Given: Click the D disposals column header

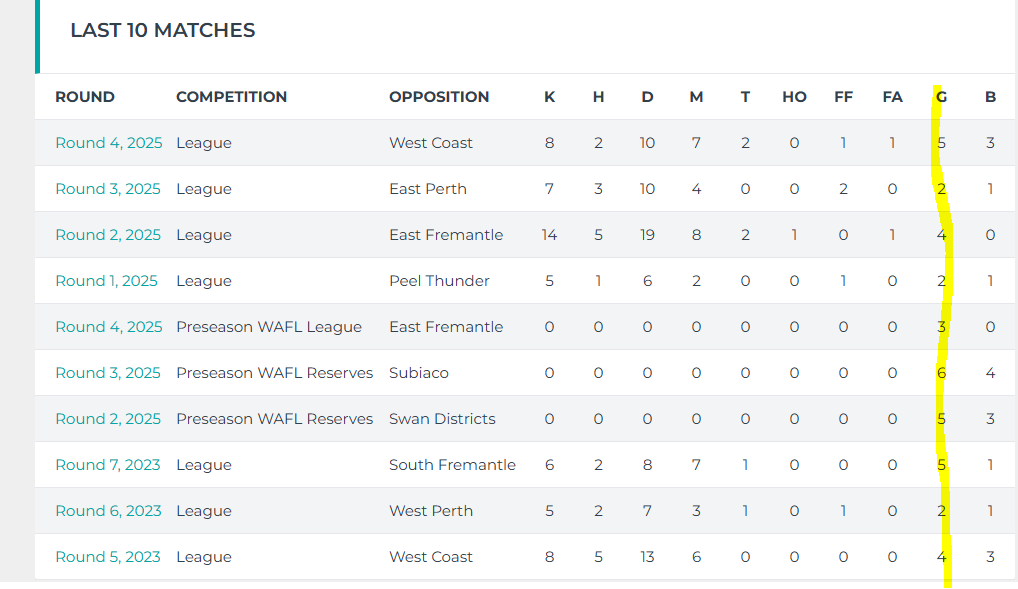Looking at the screenshot, I should pyautogui.click(x=647, y=97).
